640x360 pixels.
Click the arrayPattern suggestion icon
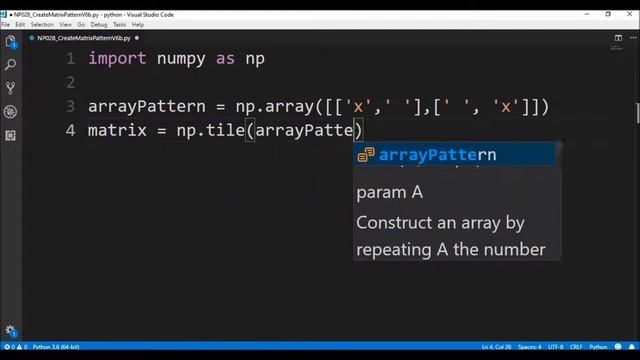click(x=366, y=155)
